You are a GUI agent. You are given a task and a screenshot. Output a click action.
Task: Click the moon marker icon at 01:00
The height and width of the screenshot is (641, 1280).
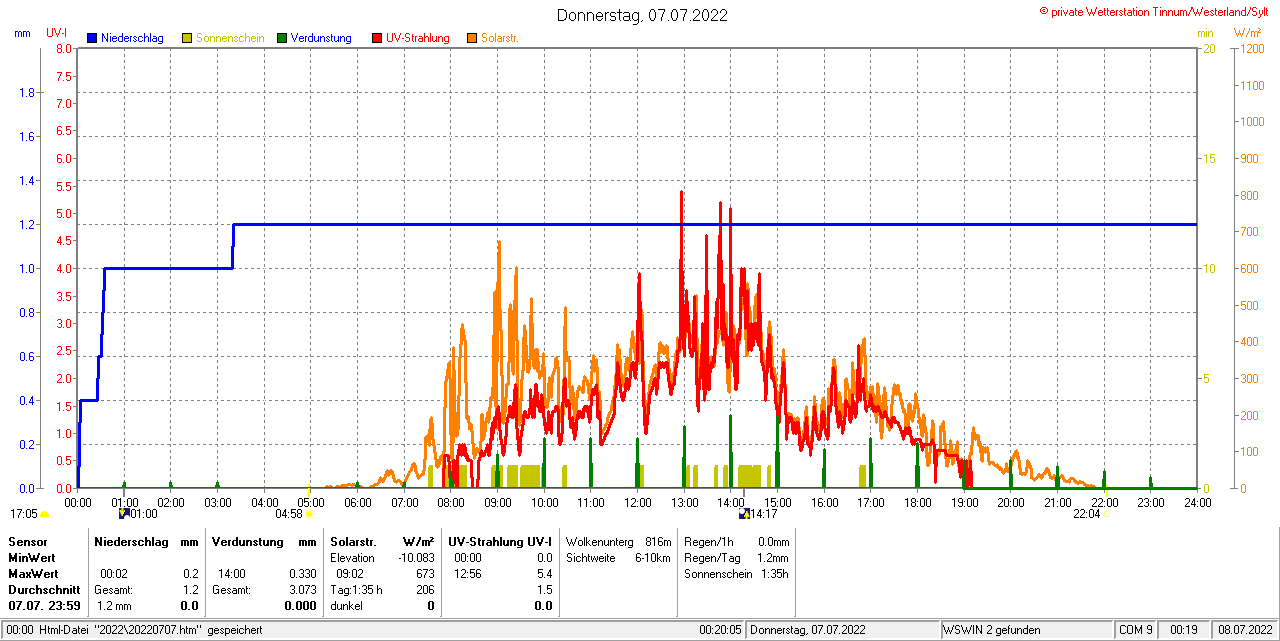[123, 514]
